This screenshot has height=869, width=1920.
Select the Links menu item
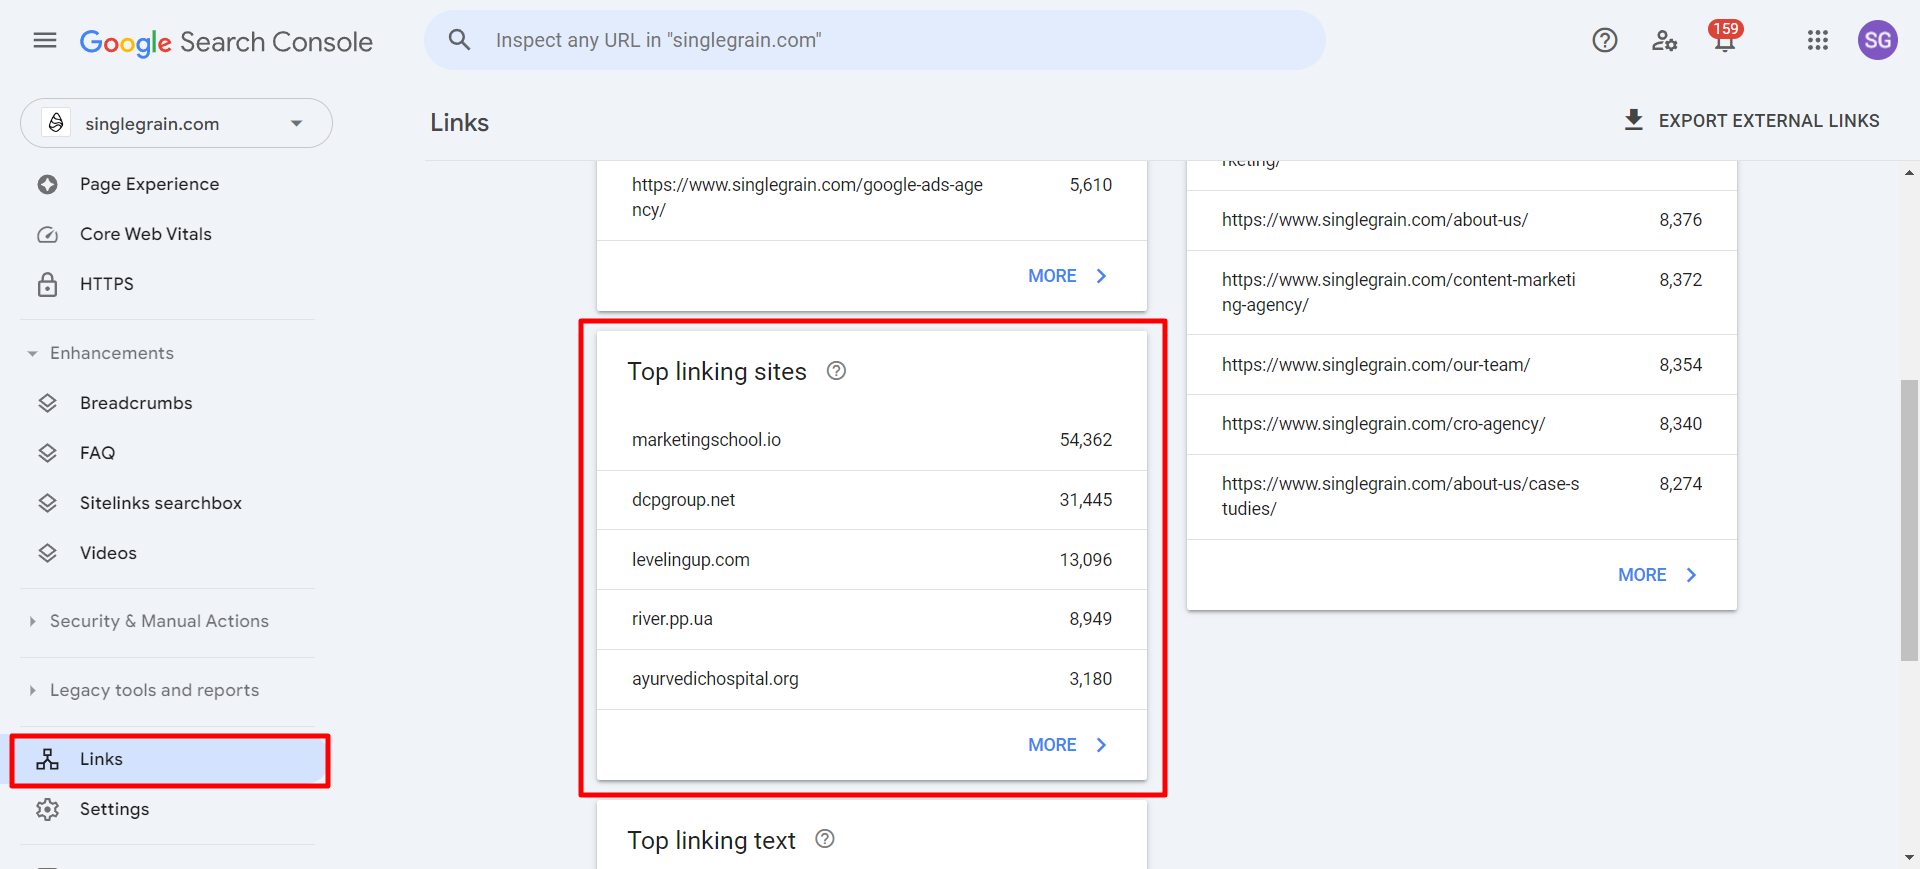coord(170,760)
